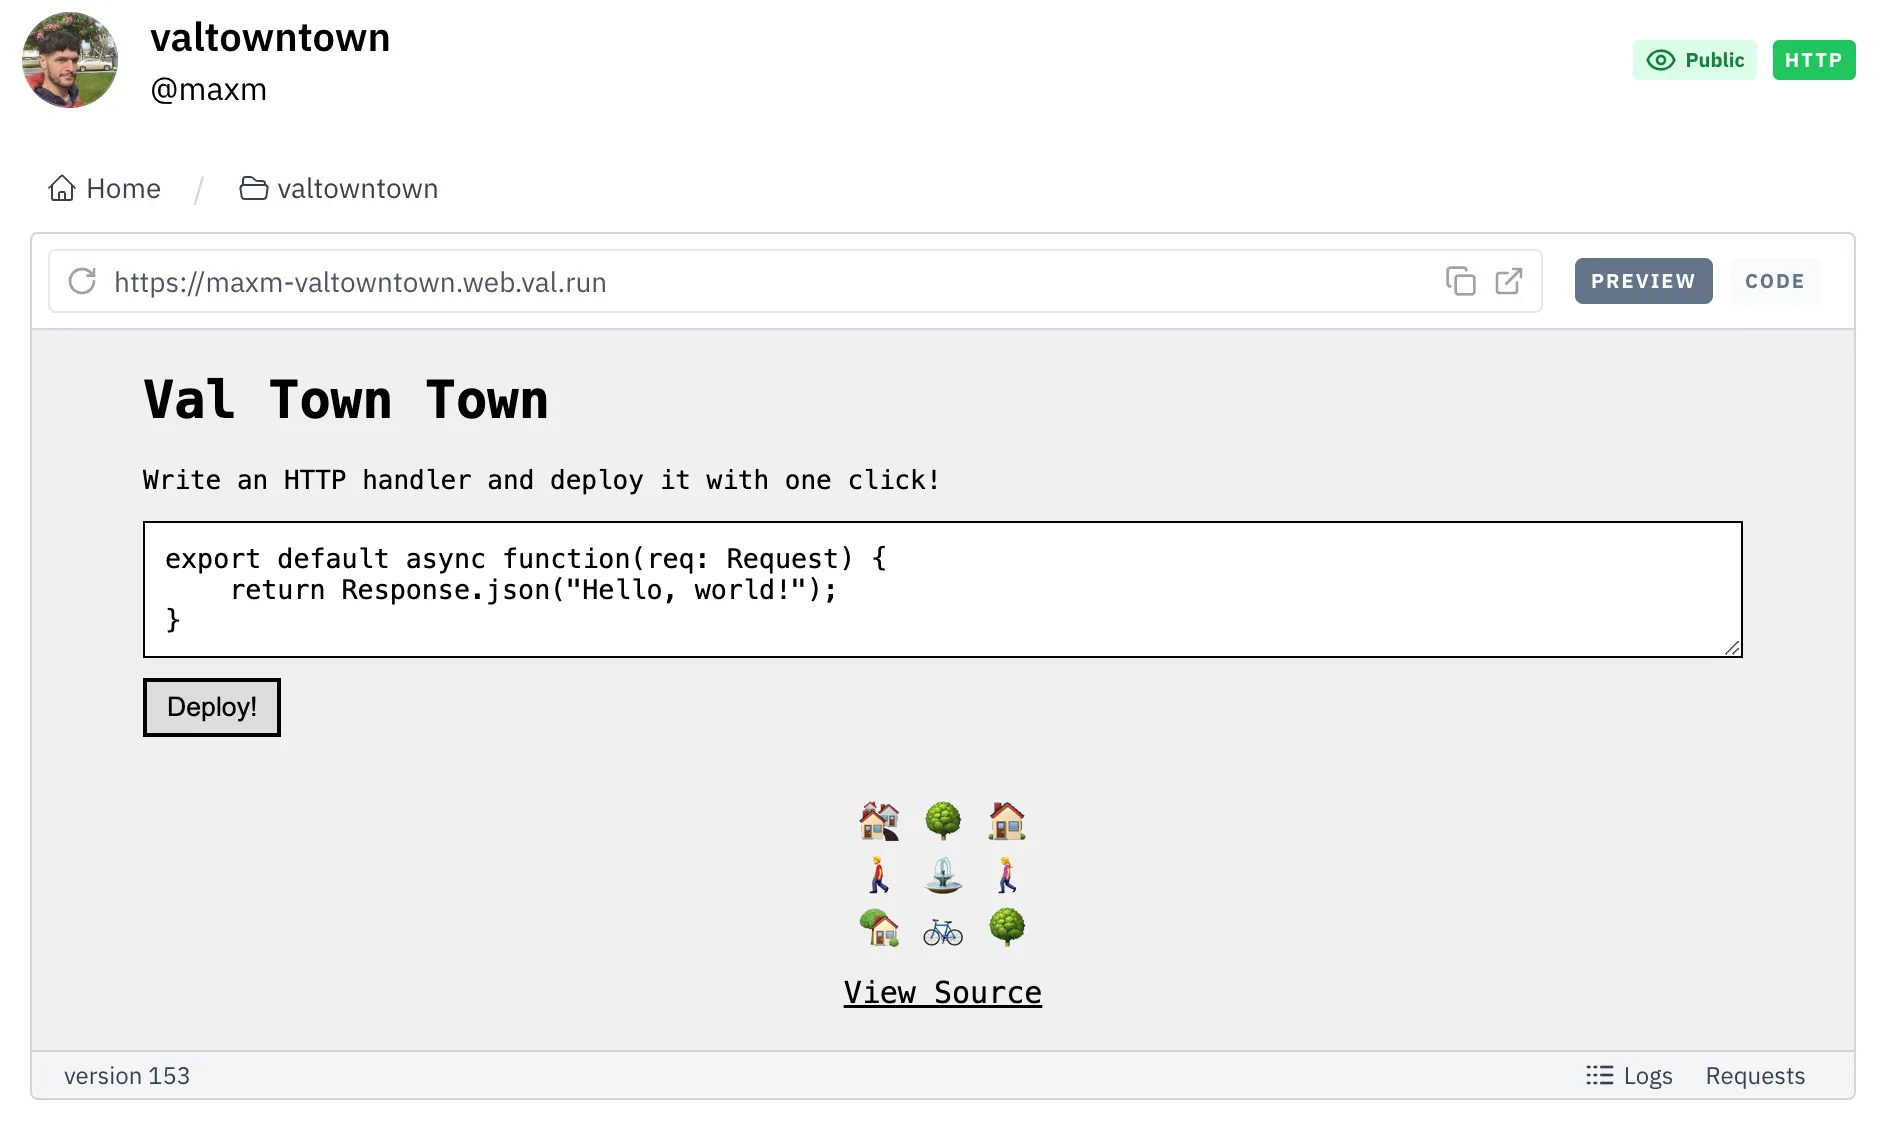Click the Public visibility badge
This screenshot has height=1128, width=1882.
(1694, 60)
